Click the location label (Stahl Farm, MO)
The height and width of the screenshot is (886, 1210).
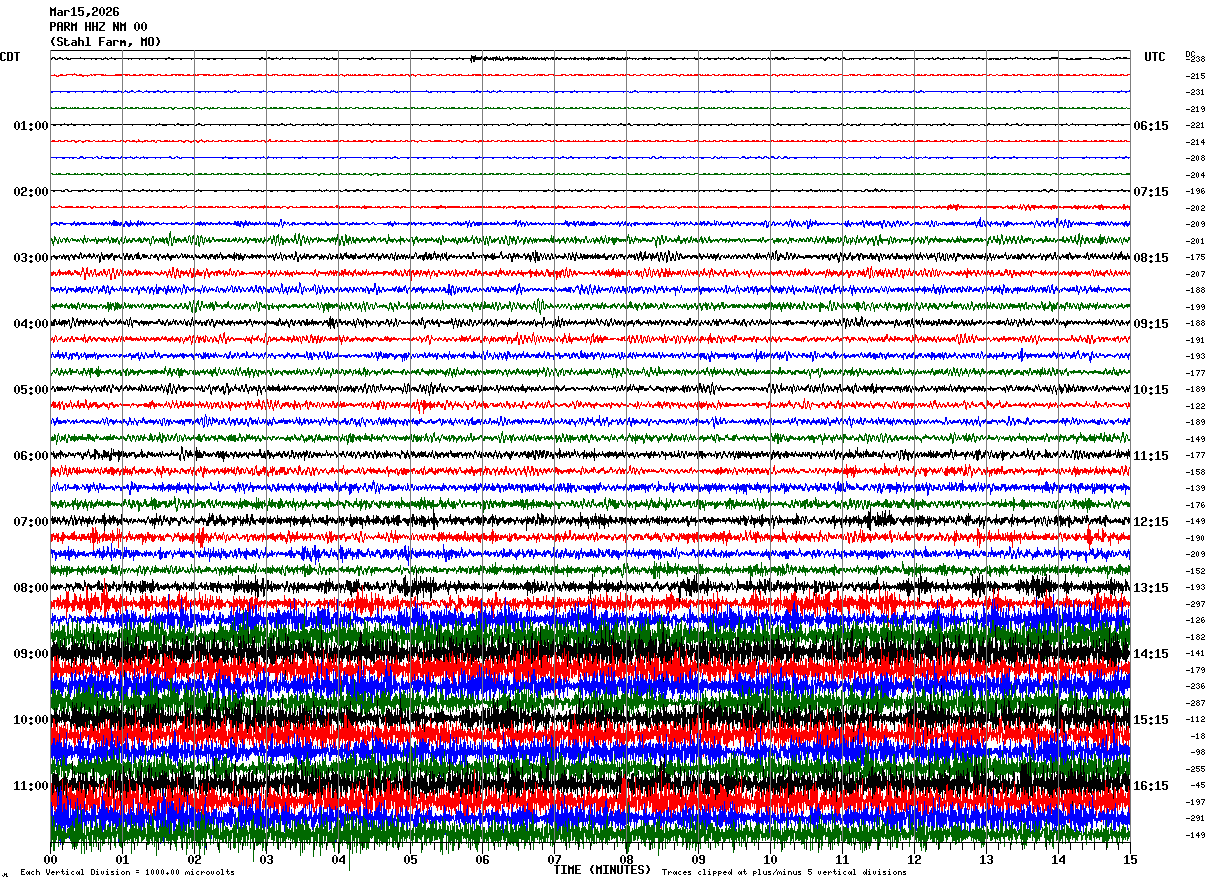pos(105,42)
